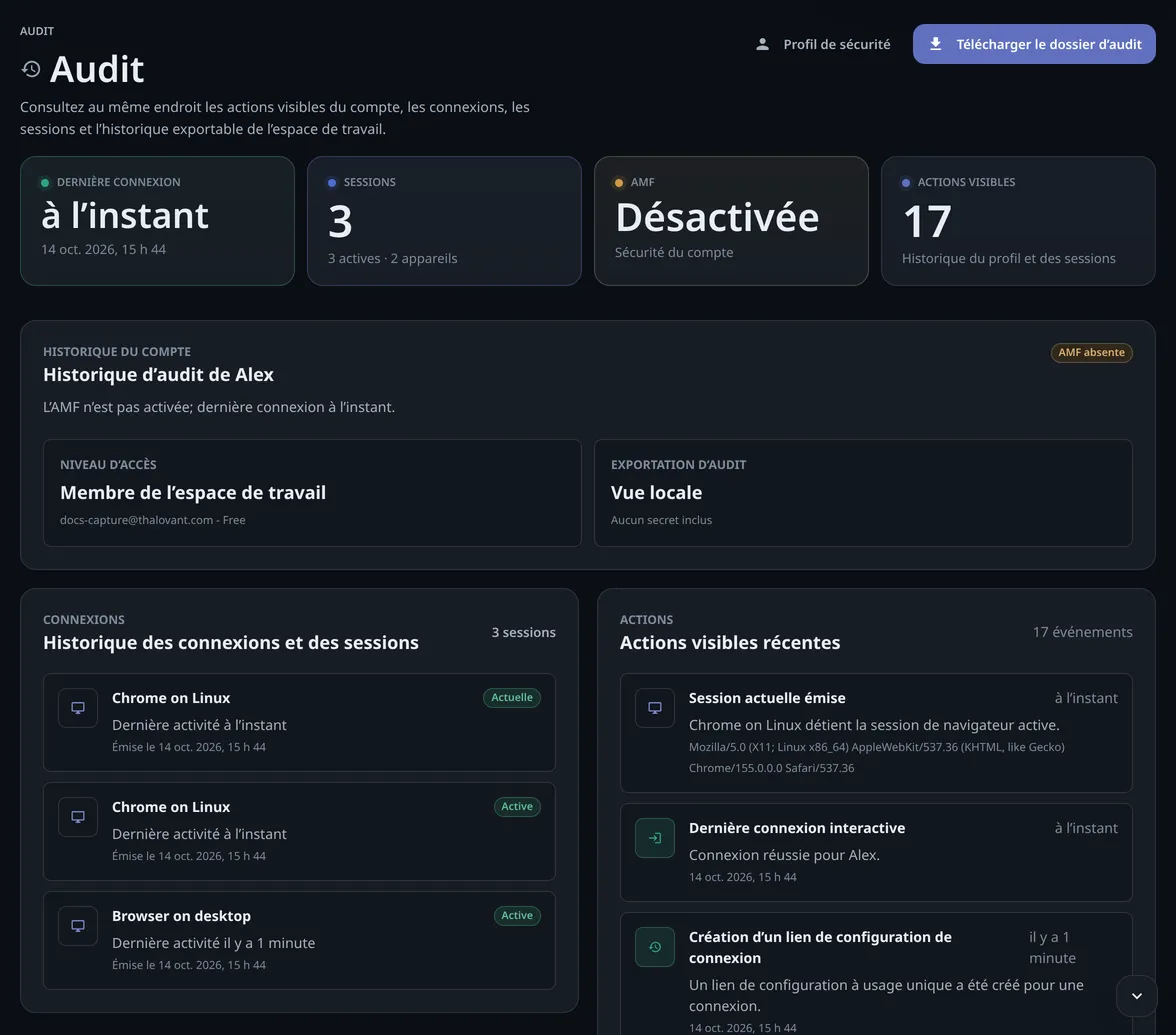The height and width of the screenshot is (1035, 1176).
Task: Click monitor icon of Browser on desktop session
Action: pos(78,926)
